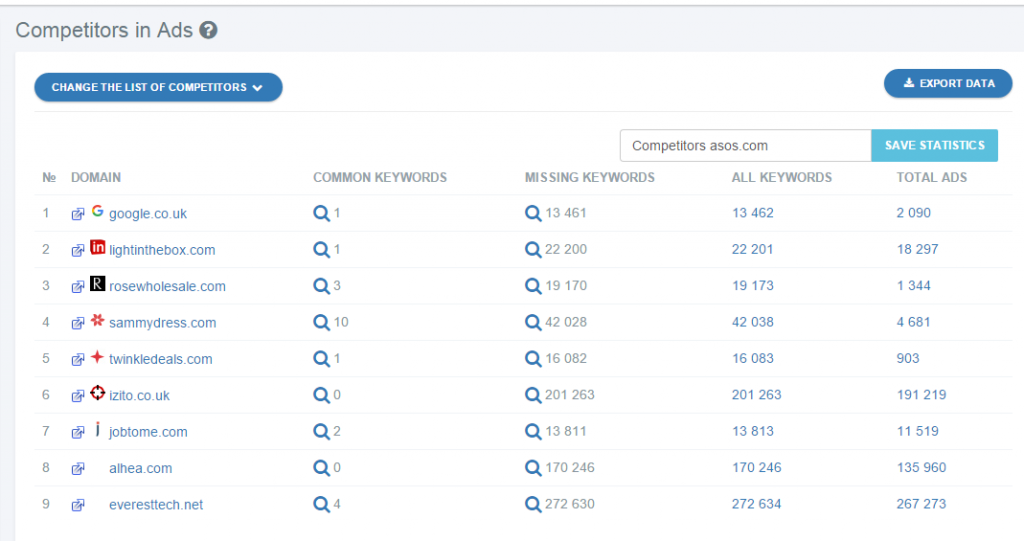Click the Common Keywords column header
Viewport: 1024px width, 541px height.
380,178
